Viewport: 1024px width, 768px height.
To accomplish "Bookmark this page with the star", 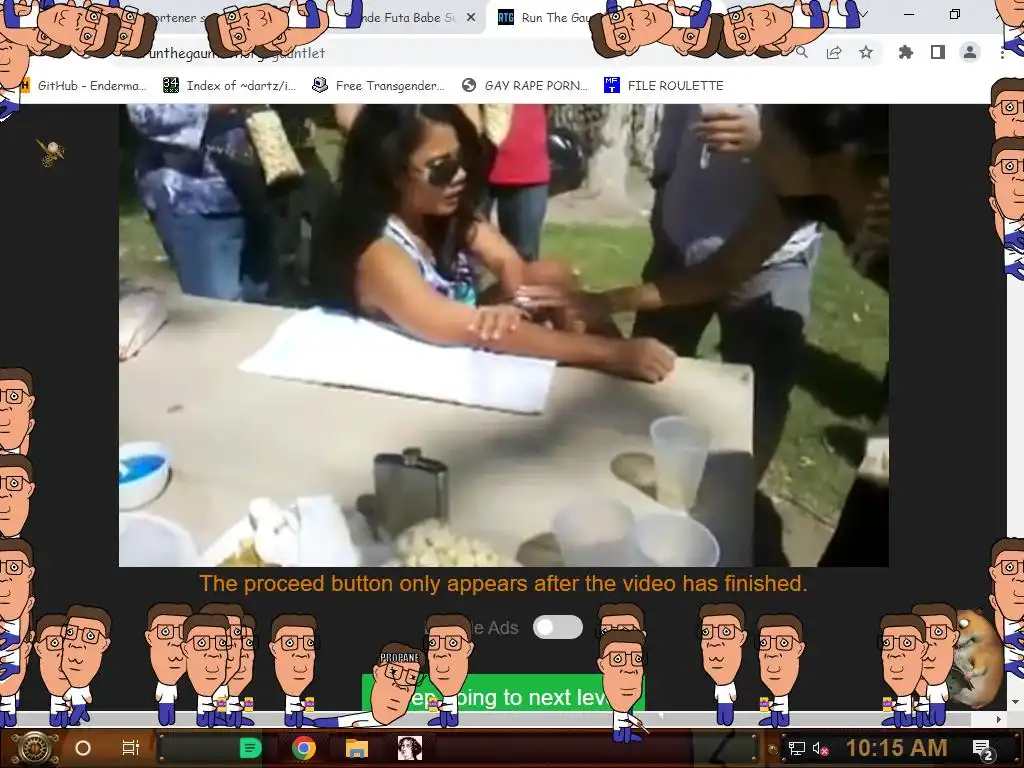I will 866,53.
